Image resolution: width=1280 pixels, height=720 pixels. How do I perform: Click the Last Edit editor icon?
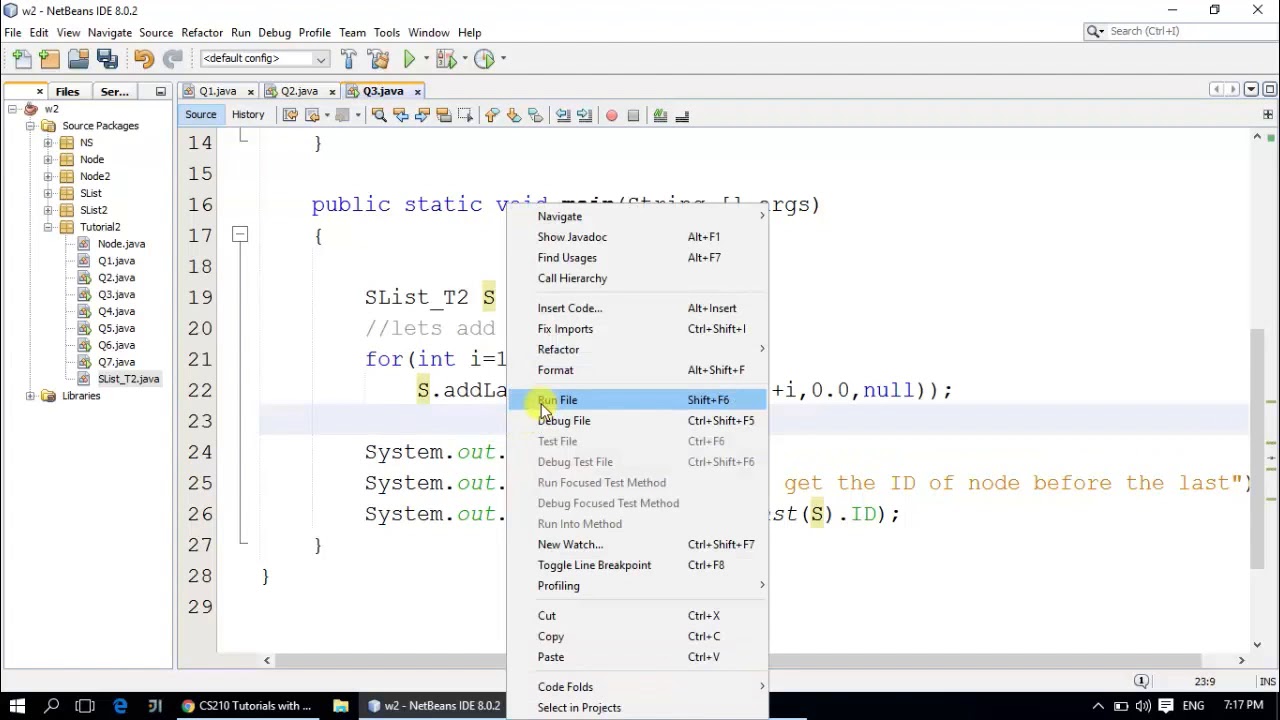pos(290,115)
